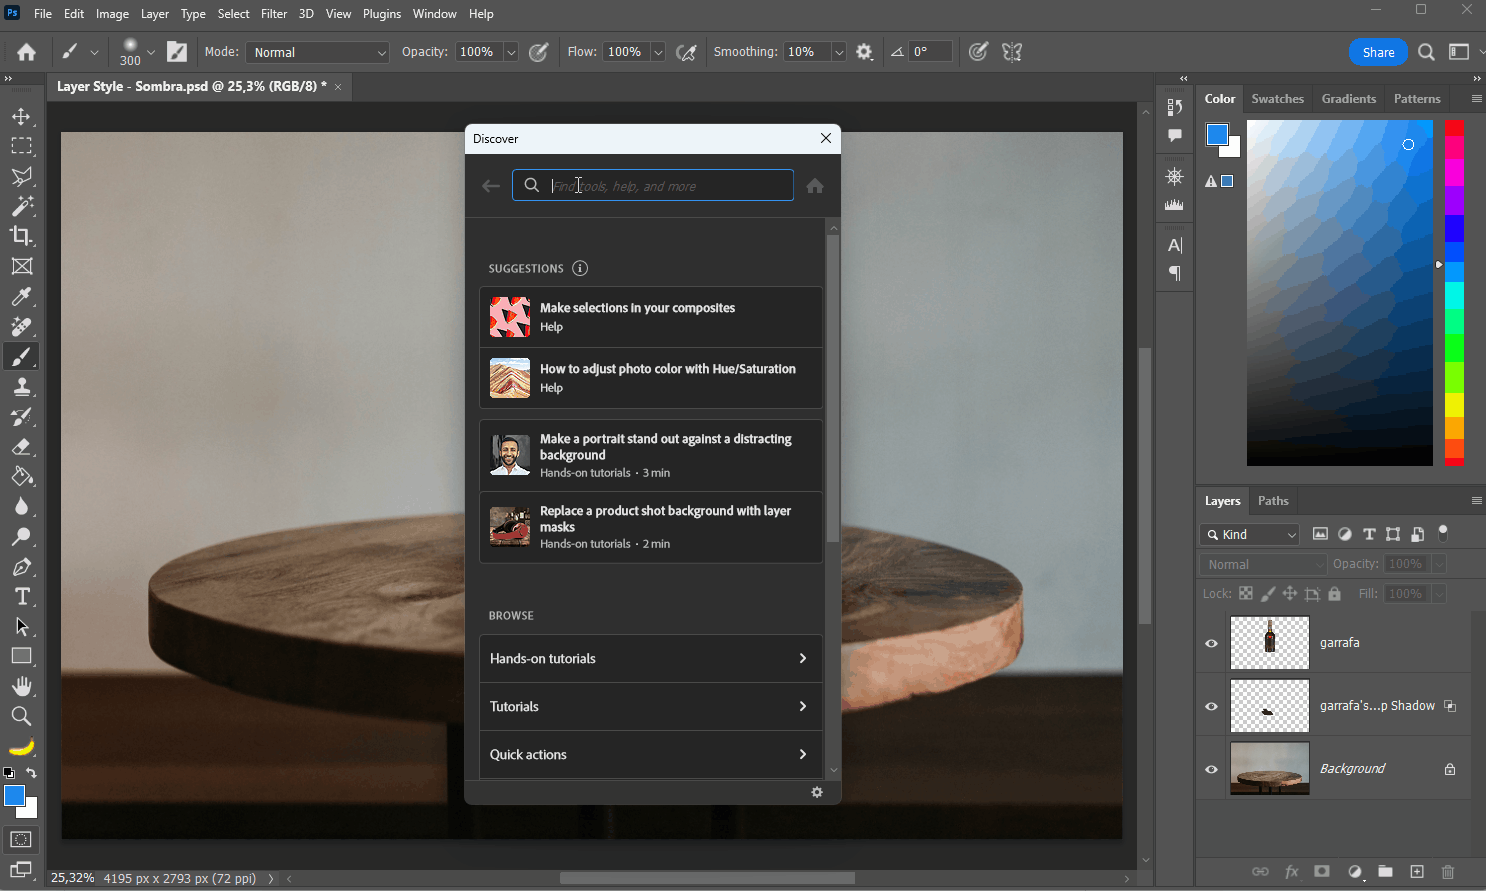Screen dimensions: 1486x891
Task: Hide the garrafa's Drop Shadow layer
Action: click(x=1211, y=706)
